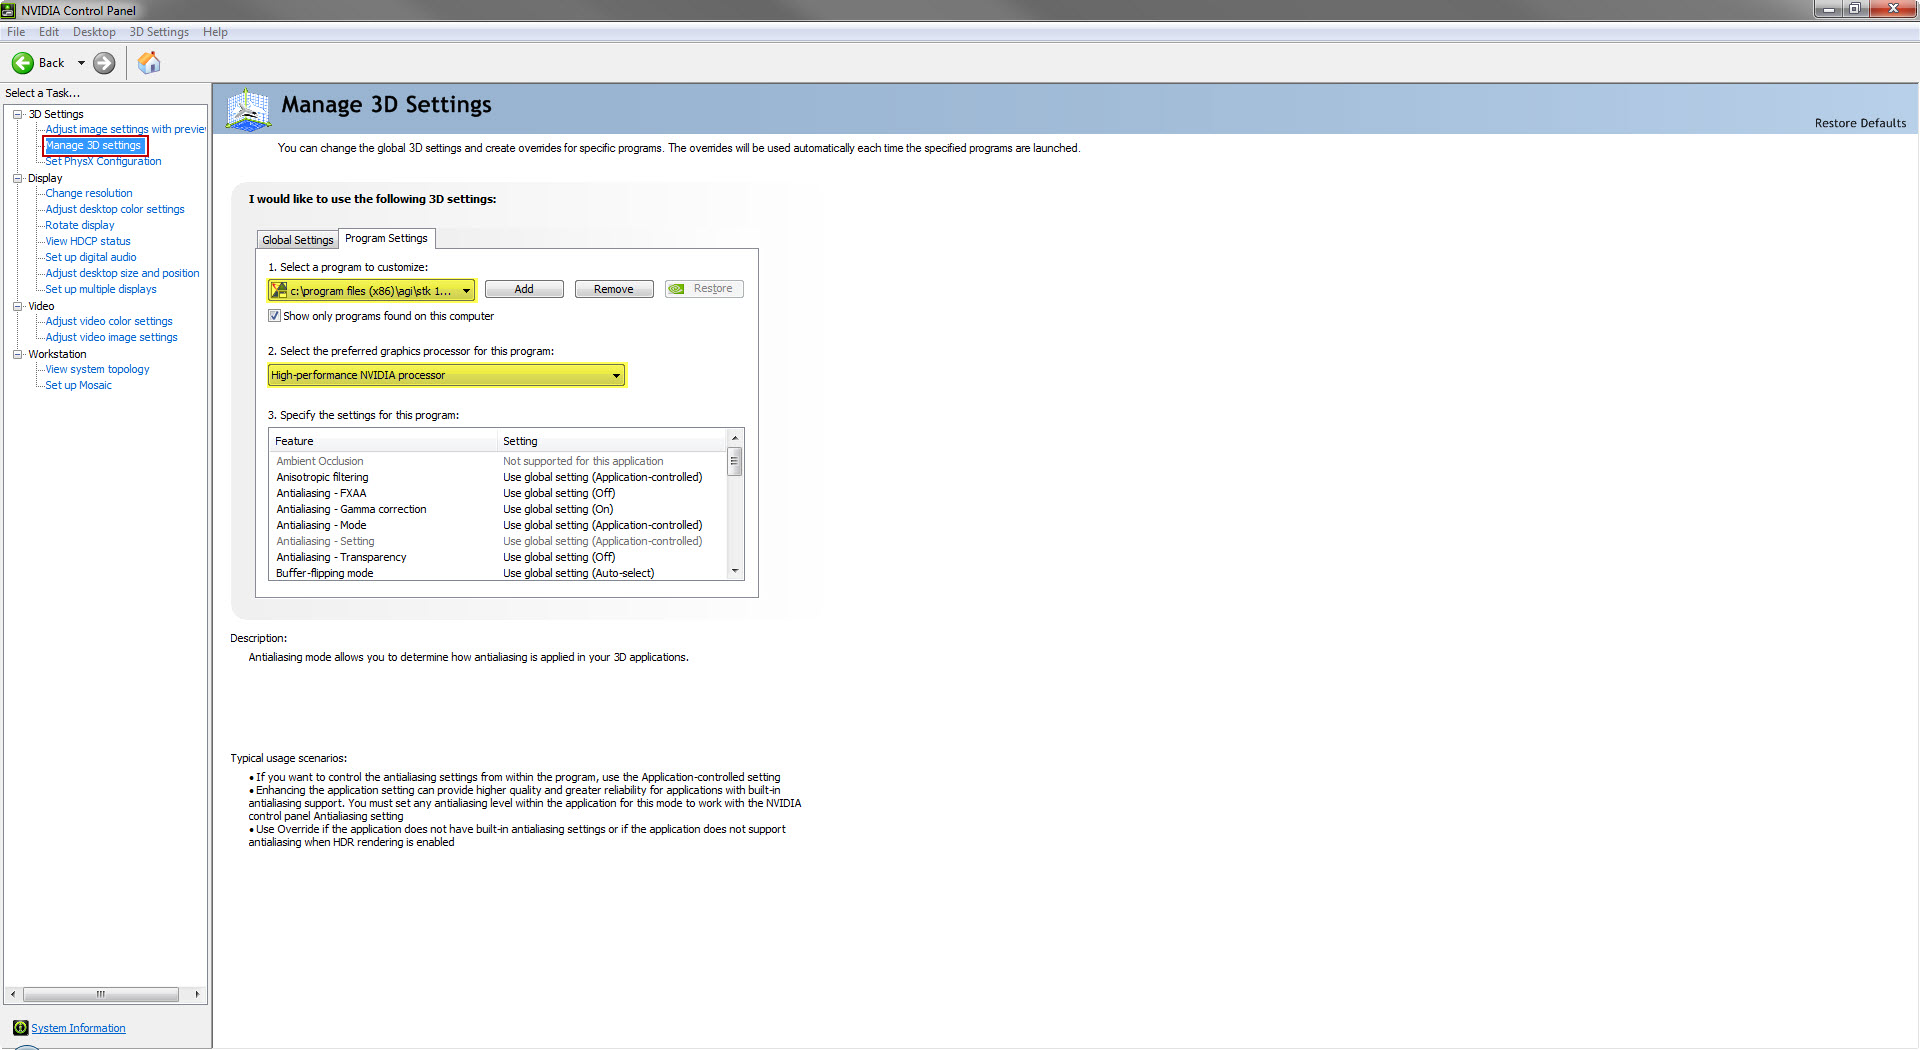Click the System Information icon

[x=20, y=1028]
